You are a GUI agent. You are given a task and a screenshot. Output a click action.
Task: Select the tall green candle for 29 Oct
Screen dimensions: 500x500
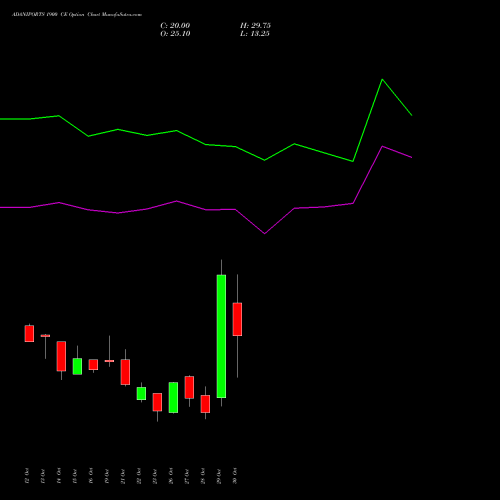point(221,336)
